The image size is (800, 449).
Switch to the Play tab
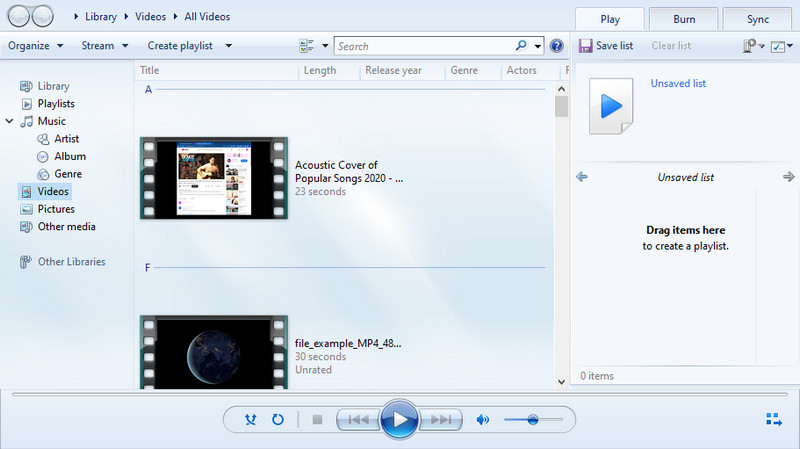(x=610, y=19)
